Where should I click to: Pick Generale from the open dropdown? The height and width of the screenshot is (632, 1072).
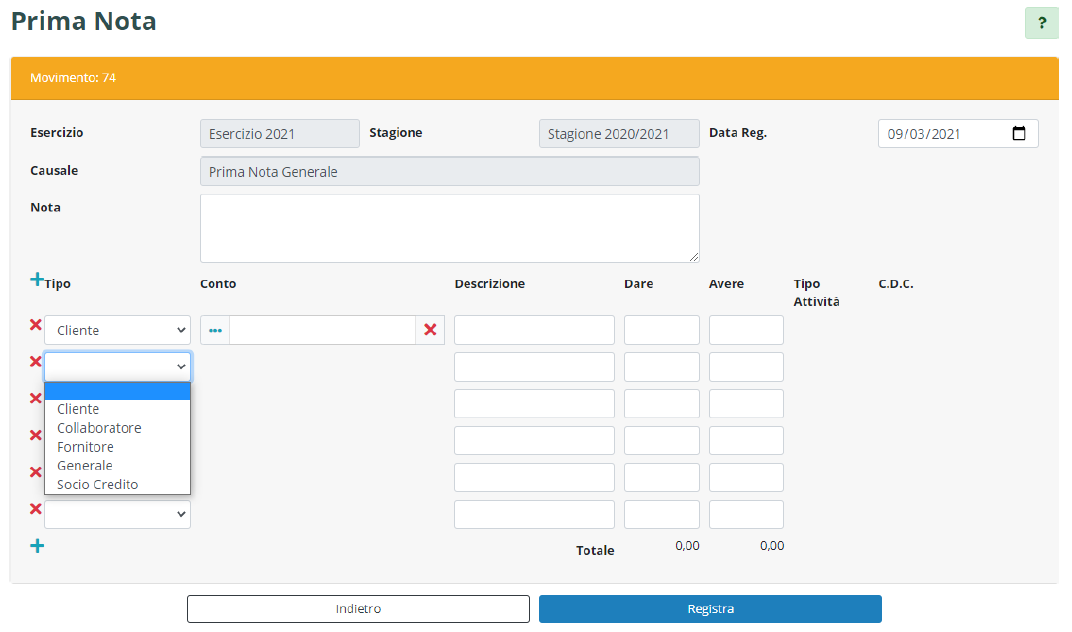(84, 466)
